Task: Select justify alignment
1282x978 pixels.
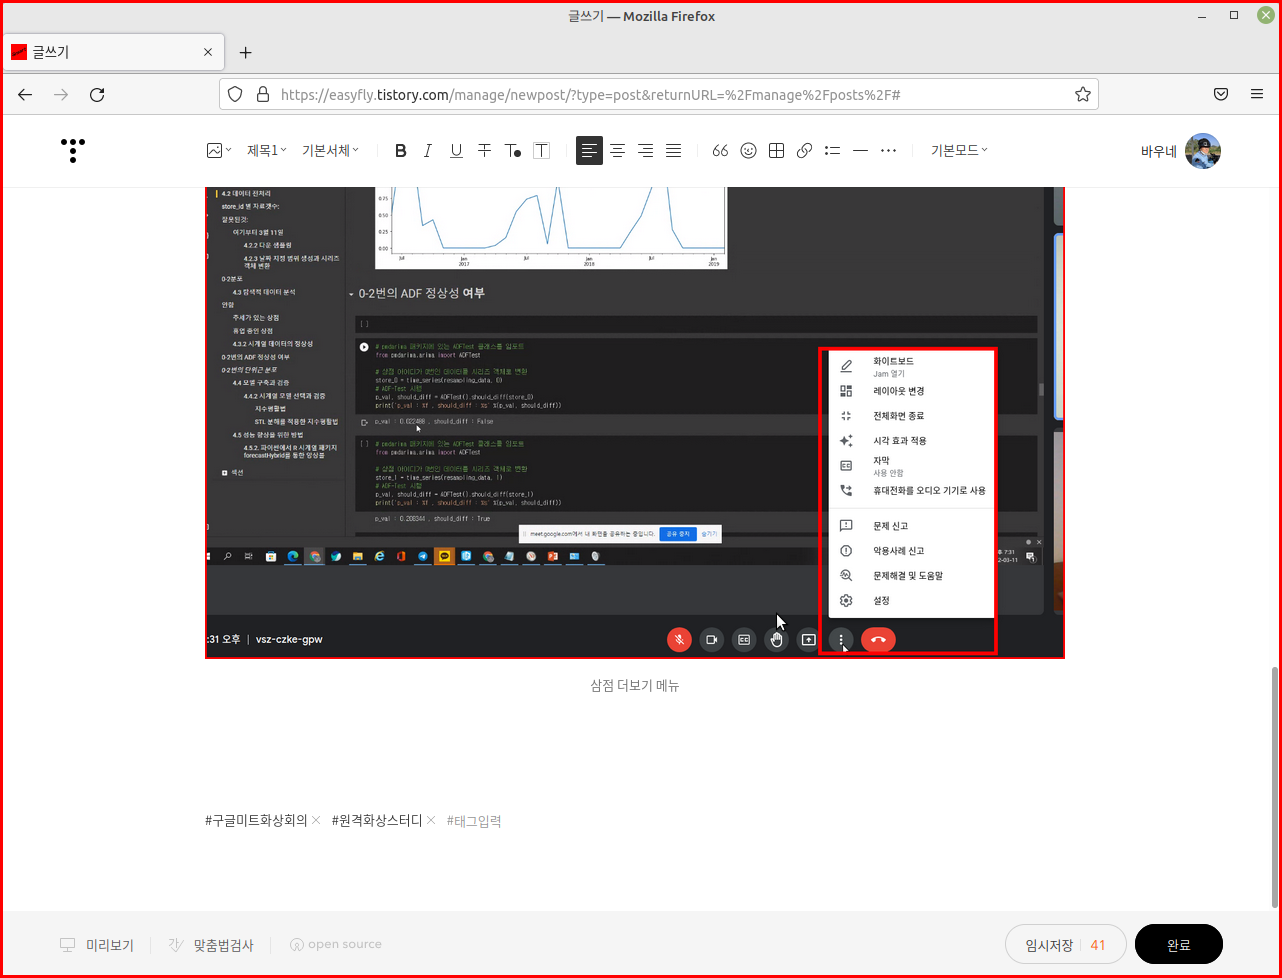Action: pyautogui.click(x=674, y=151)
